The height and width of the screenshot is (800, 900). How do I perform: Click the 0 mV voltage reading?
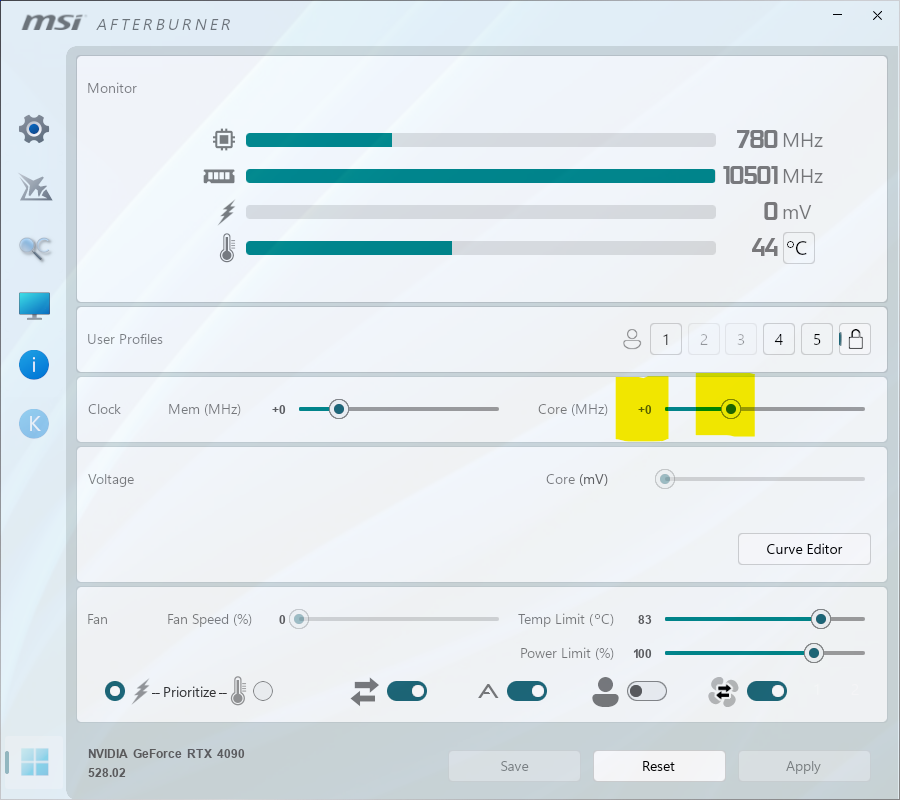click(x=787, y=212)
